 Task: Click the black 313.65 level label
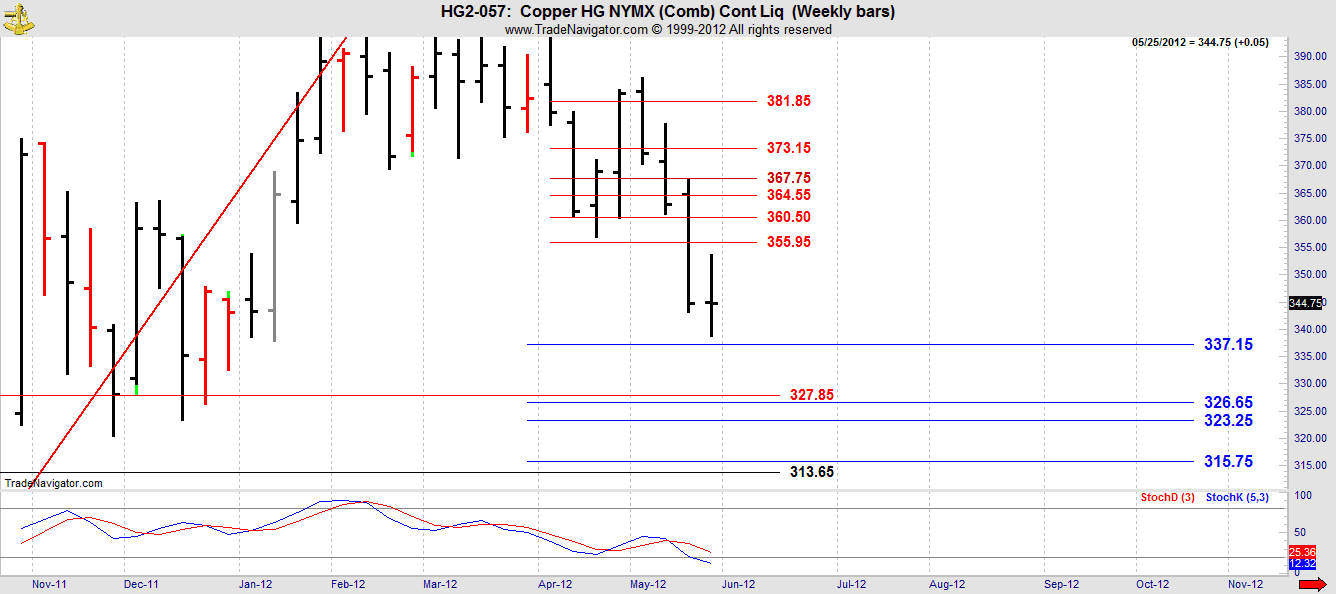point(811,472)
